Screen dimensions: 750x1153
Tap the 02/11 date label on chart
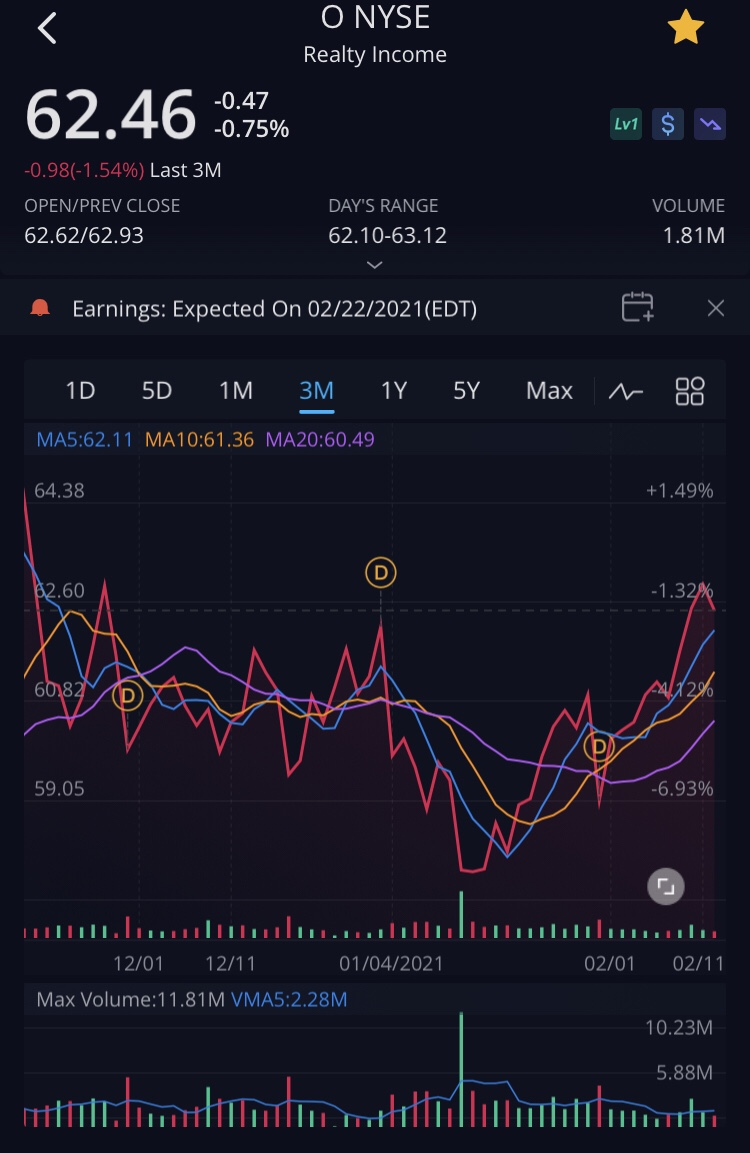(x=698, y=963)
